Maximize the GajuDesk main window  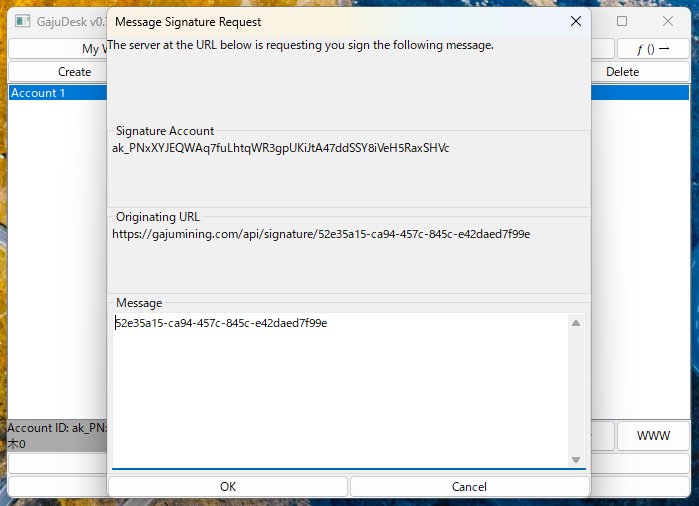tap(622, 21)
